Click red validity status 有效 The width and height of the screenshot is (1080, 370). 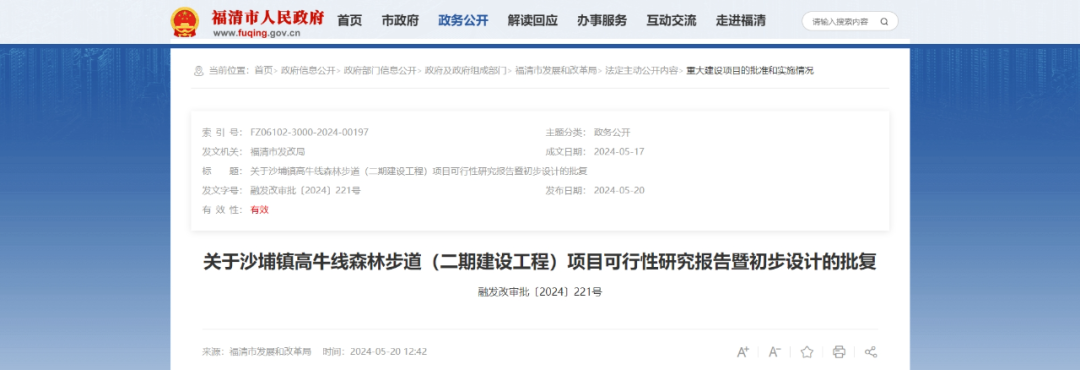[x=260, y=209]
